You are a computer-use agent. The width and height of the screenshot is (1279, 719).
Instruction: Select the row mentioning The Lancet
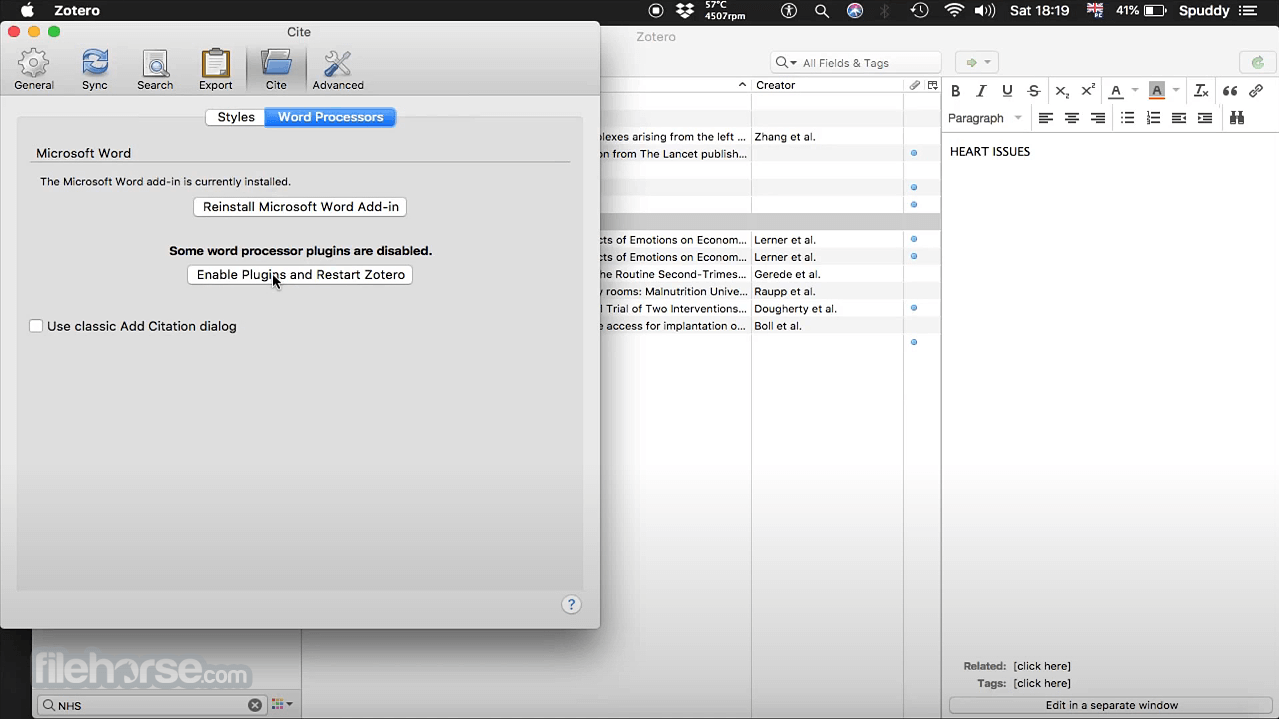[x=770, y=154]
